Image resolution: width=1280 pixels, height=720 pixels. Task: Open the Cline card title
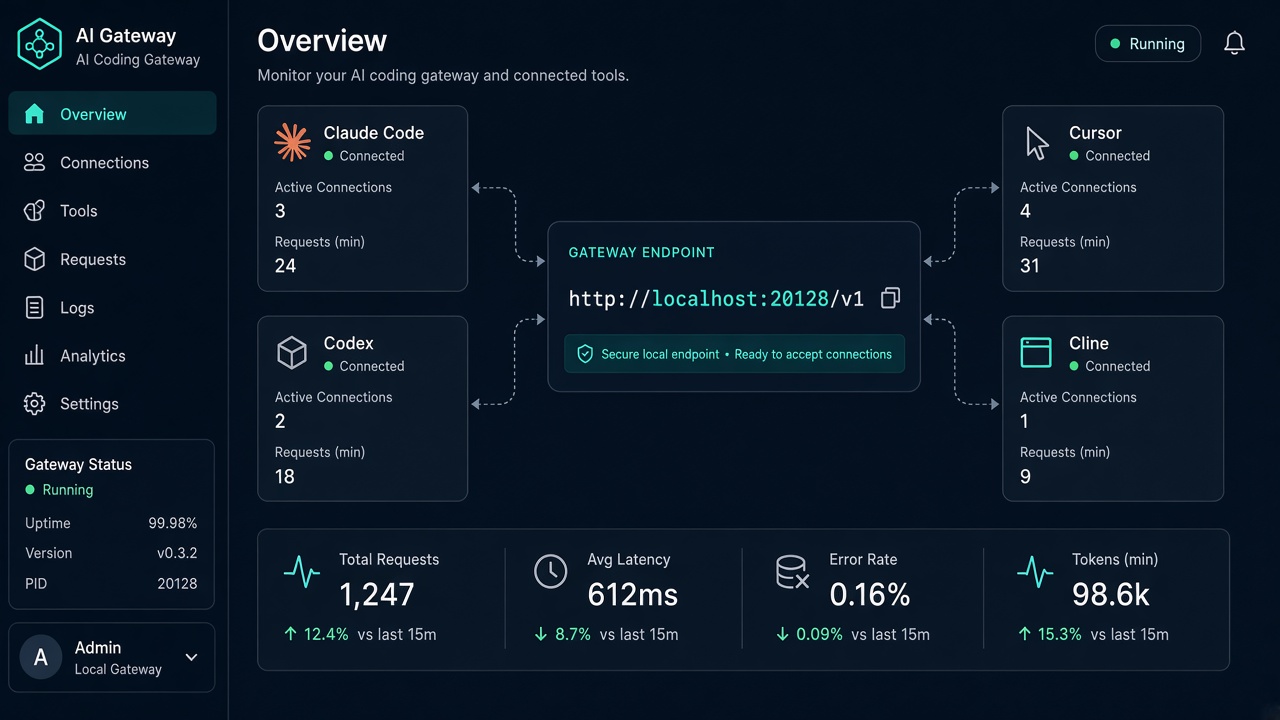[x=1089, y=343]
